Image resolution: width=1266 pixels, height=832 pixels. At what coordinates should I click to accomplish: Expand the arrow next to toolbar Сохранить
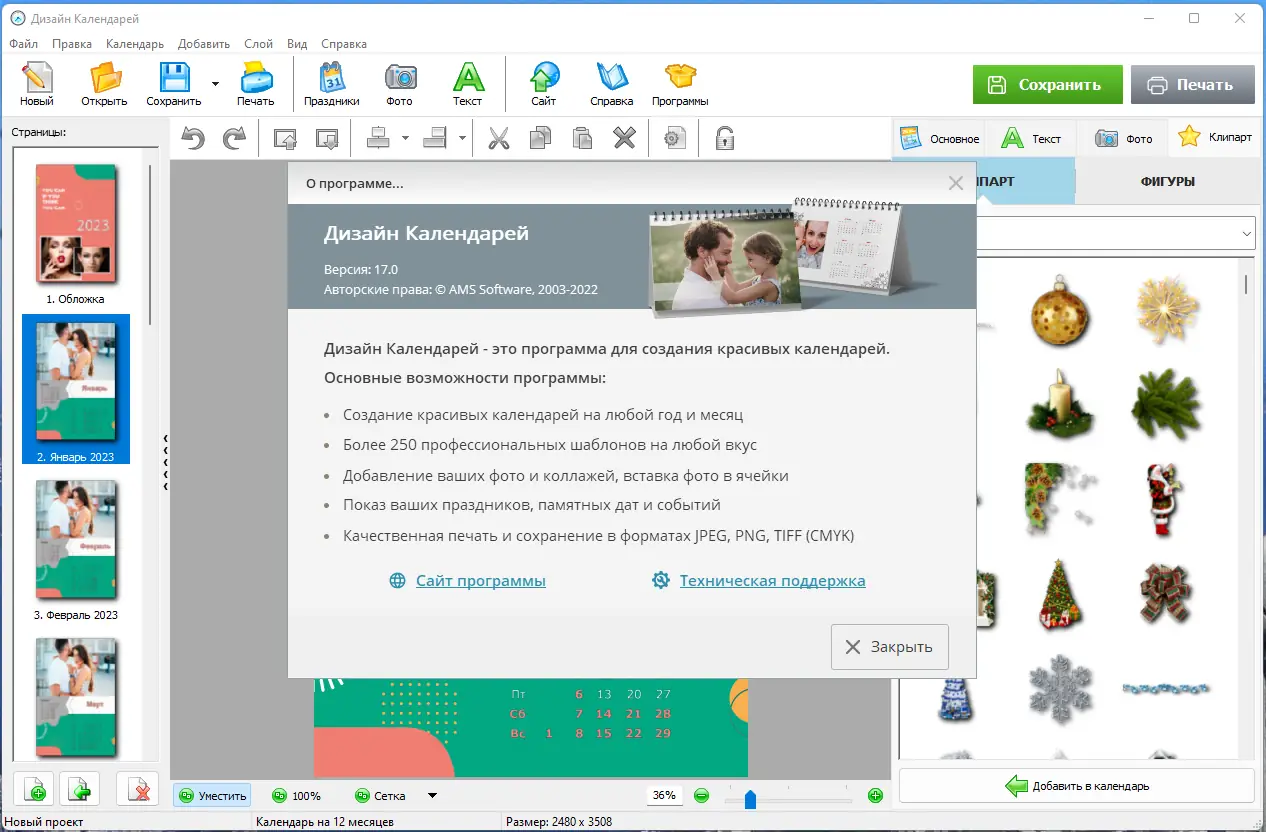pyautogui.click(x=215, y=84)
